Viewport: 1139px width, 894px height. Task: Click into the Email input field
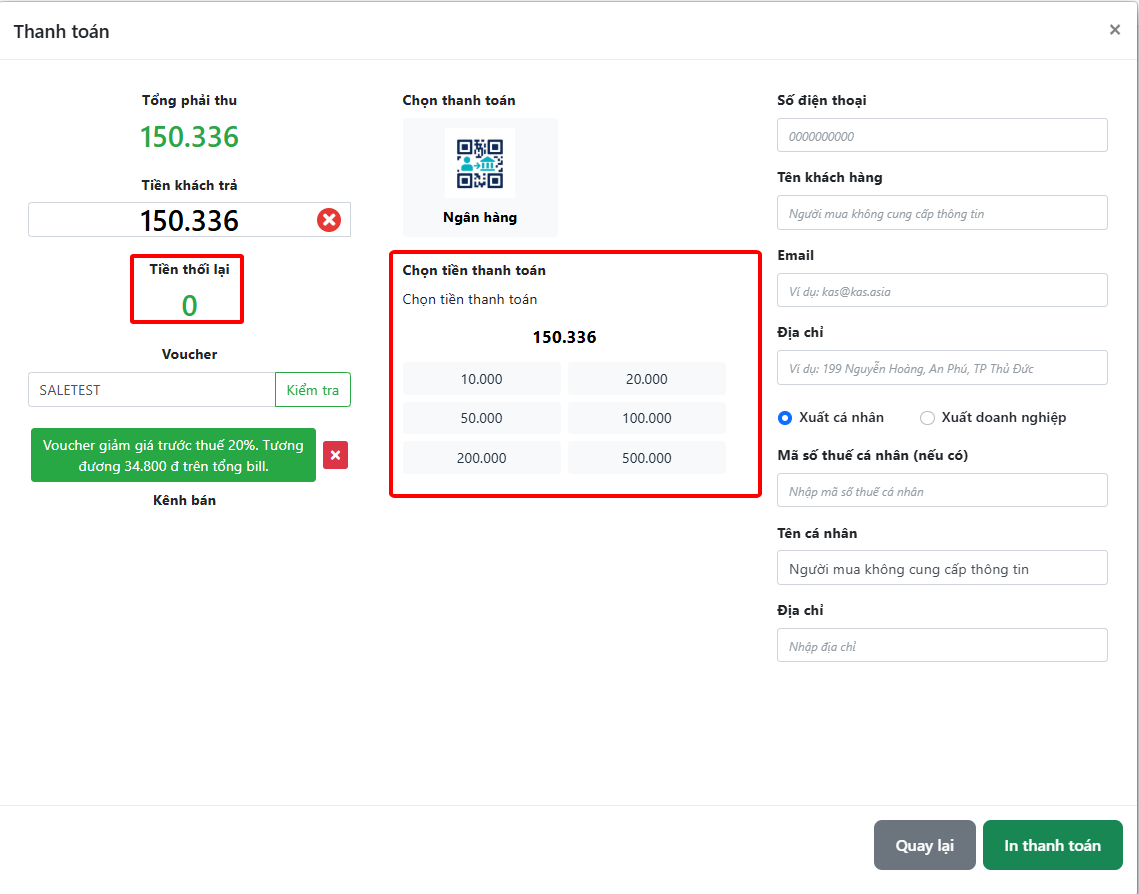pos(942,291)
